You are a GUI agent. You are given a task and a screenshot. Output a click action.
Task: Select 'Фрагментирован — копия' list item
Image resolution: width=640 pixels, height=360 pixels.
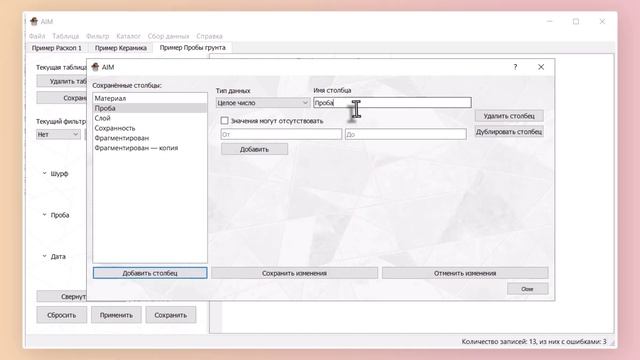(x=150, y=148)
